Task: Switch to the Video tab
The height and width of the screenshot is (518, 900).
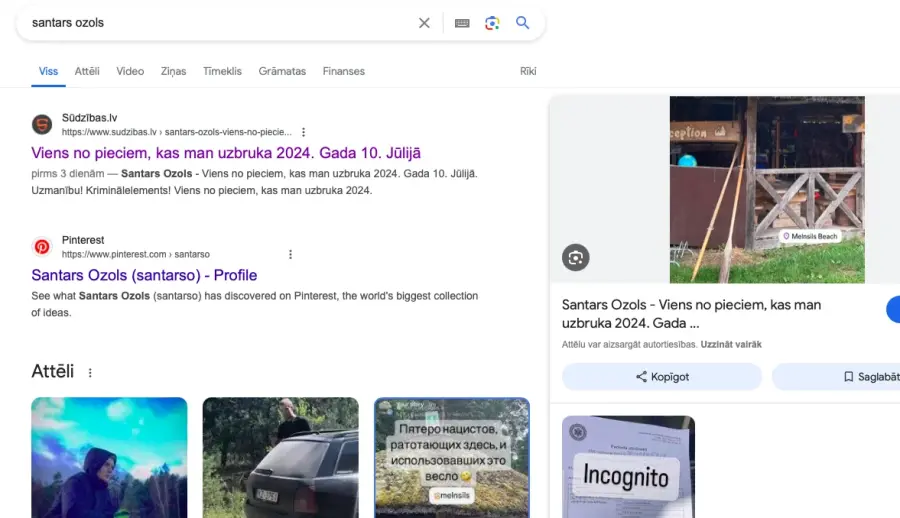Action: [x=130, y=71]
